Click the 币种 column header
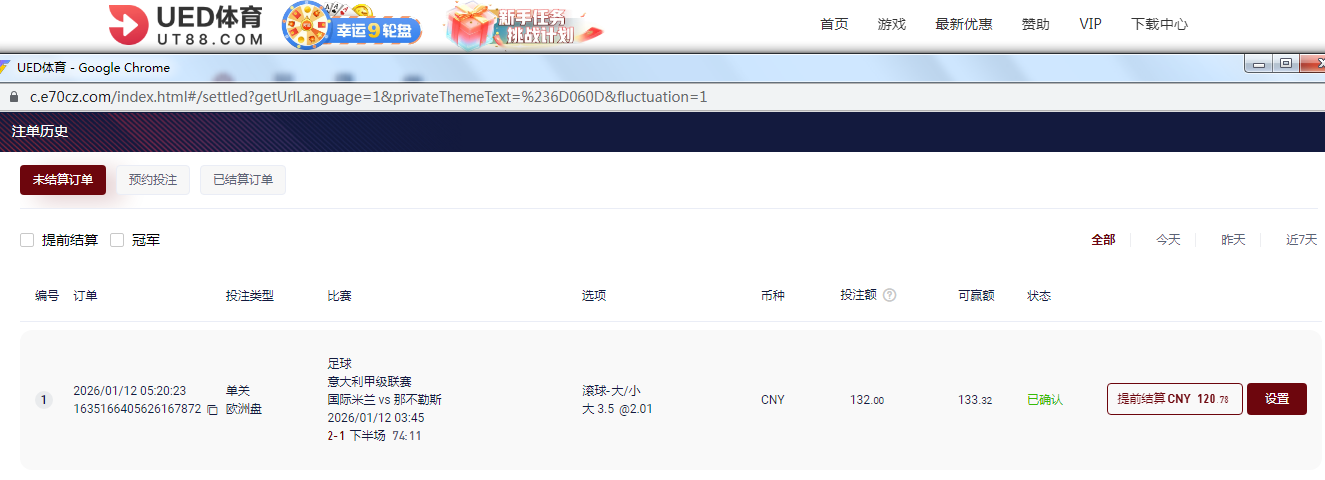This screenshot has height=480, width=1325. (x=773, y=296)
